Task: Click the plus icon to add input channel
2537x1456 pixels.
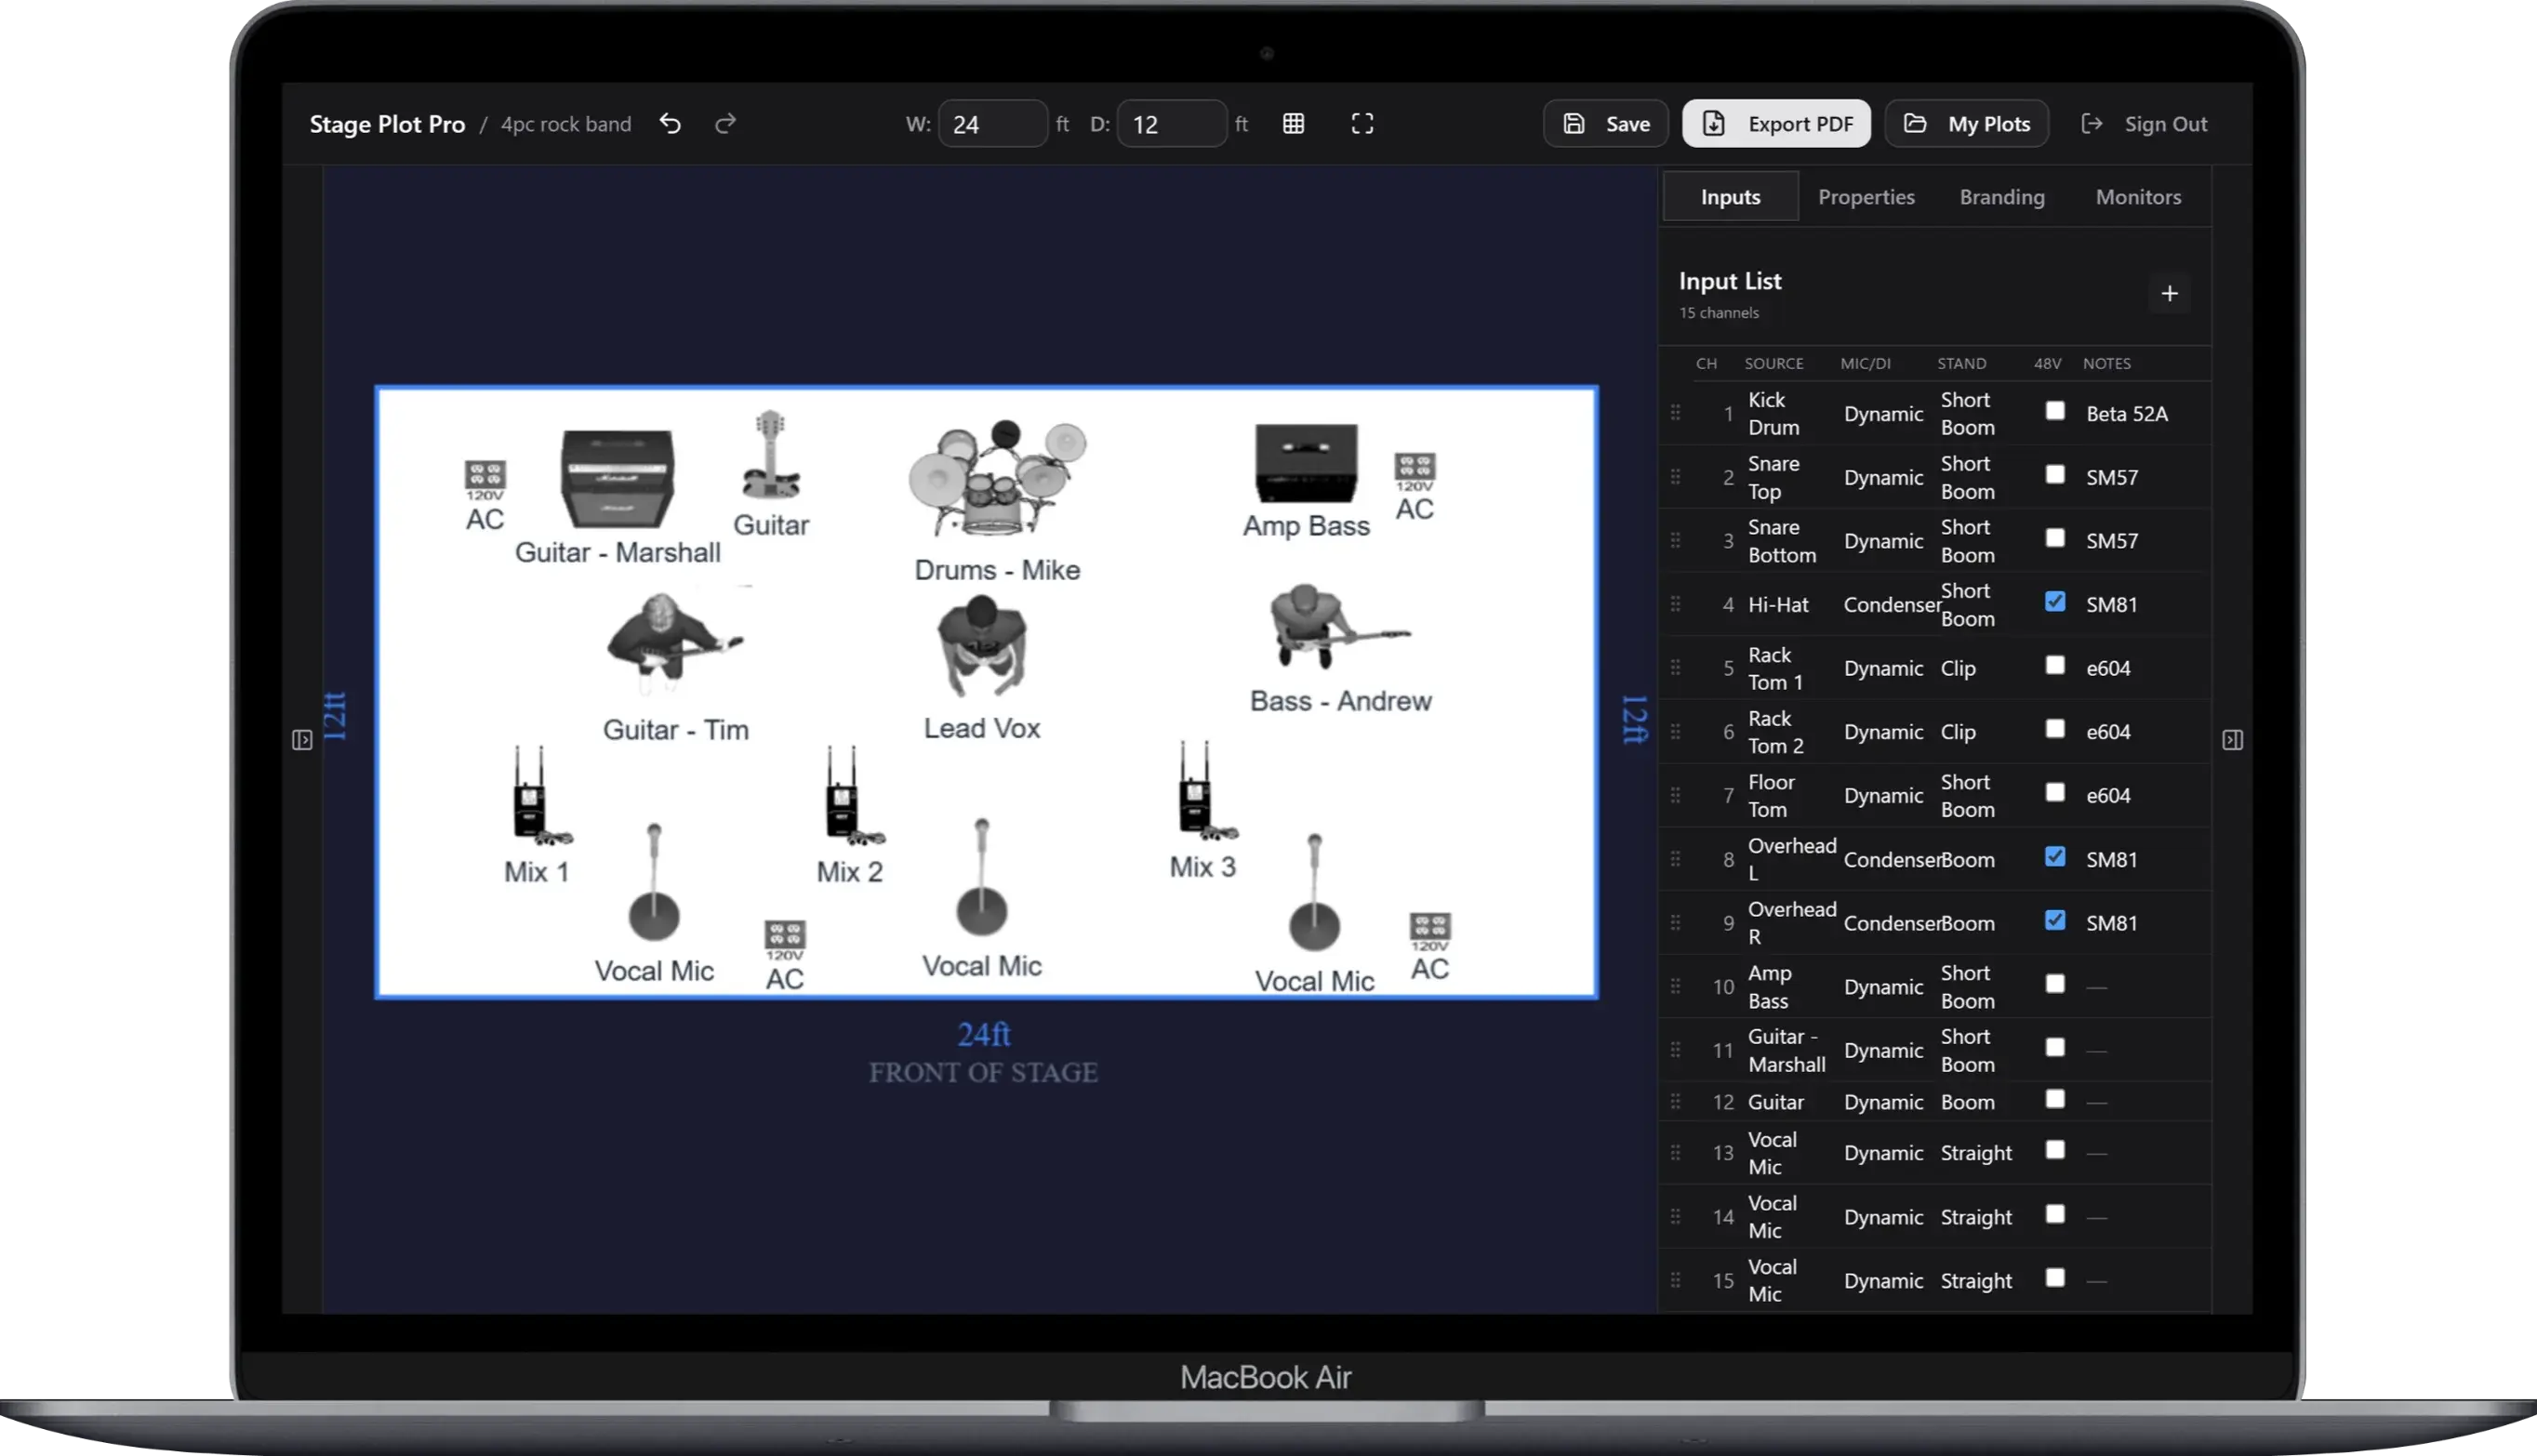Action: coord(2169,293)
